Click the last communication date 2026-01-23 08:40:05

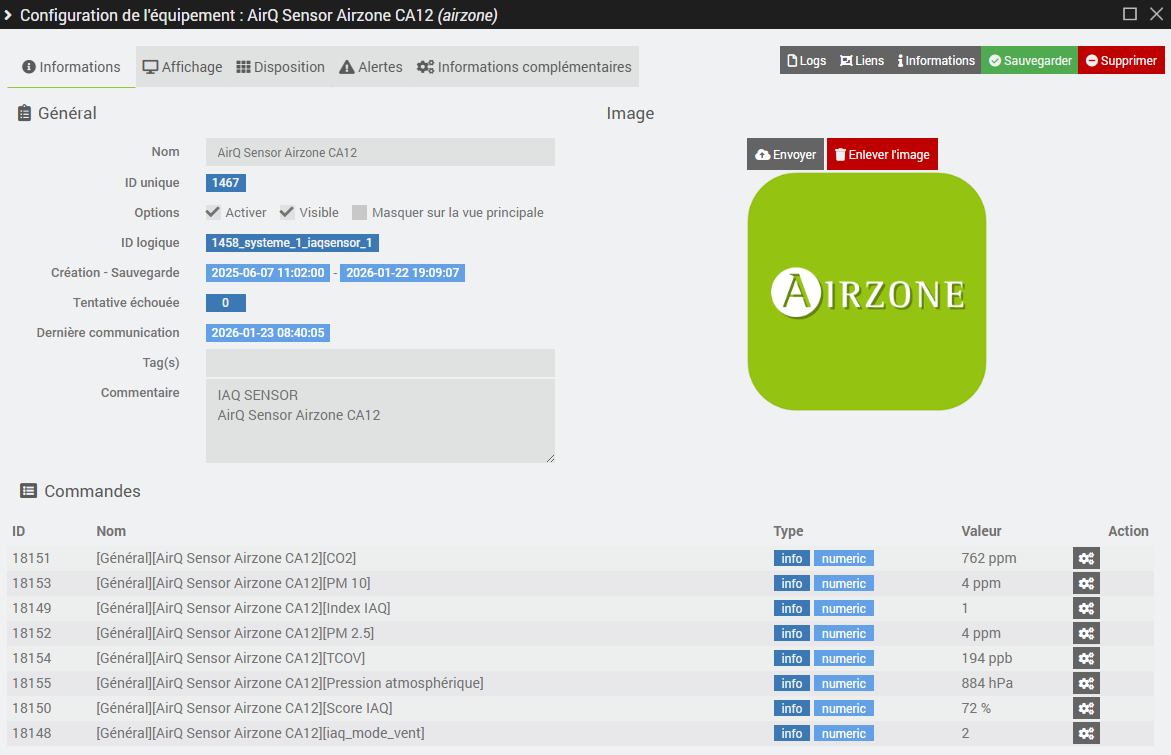(x=267, y=333)
